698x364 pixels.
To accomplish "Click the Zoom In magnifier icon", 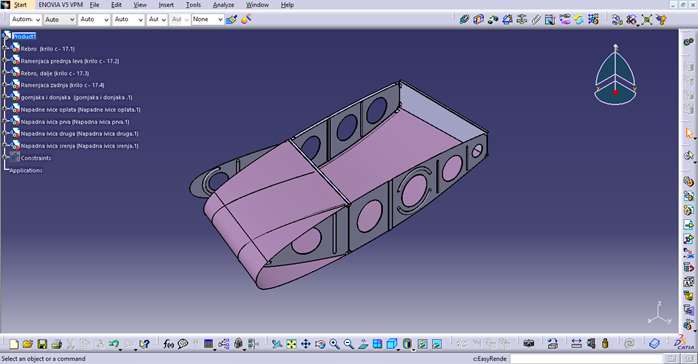I will [334, 344].
